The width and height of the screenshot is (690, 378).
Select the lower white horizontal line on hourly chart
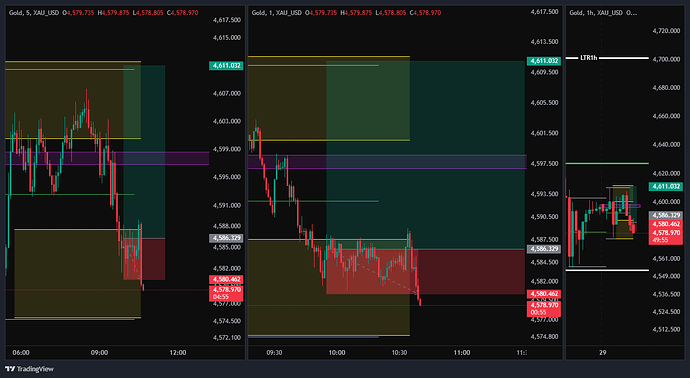[x=607, y=270]
